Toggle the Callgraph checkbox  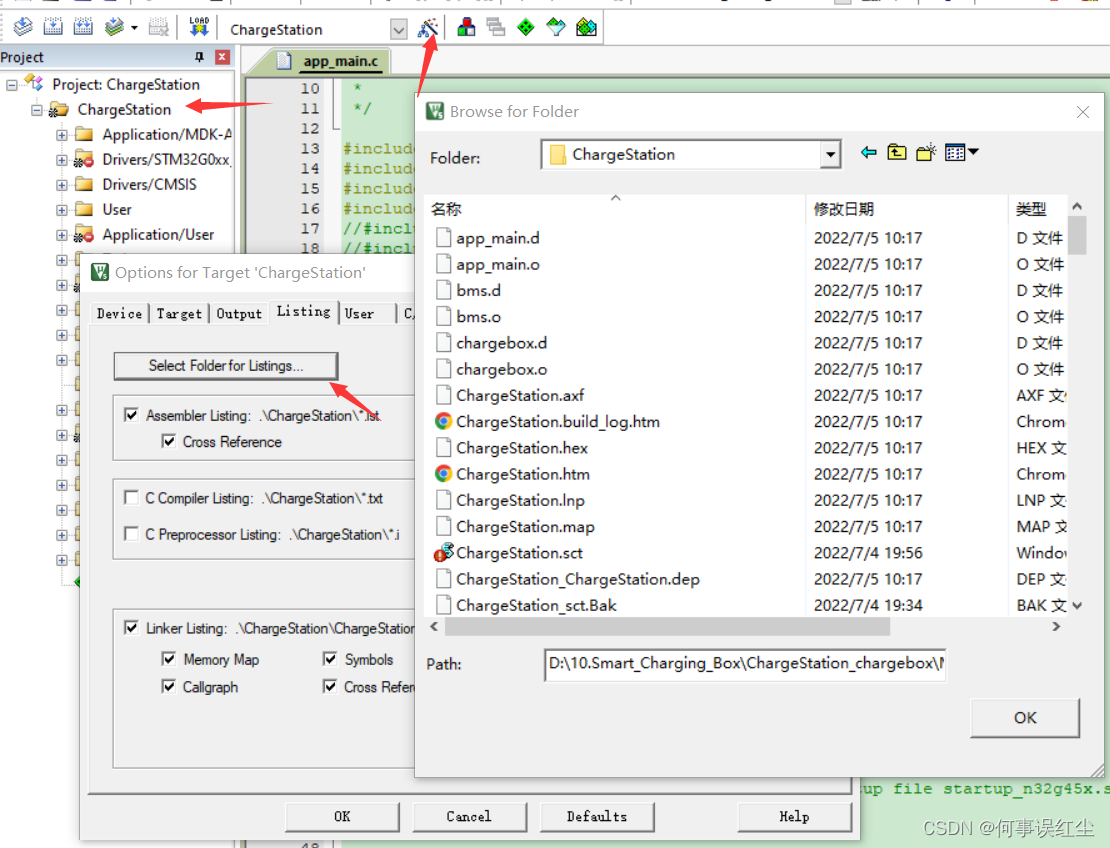point(168,686)
